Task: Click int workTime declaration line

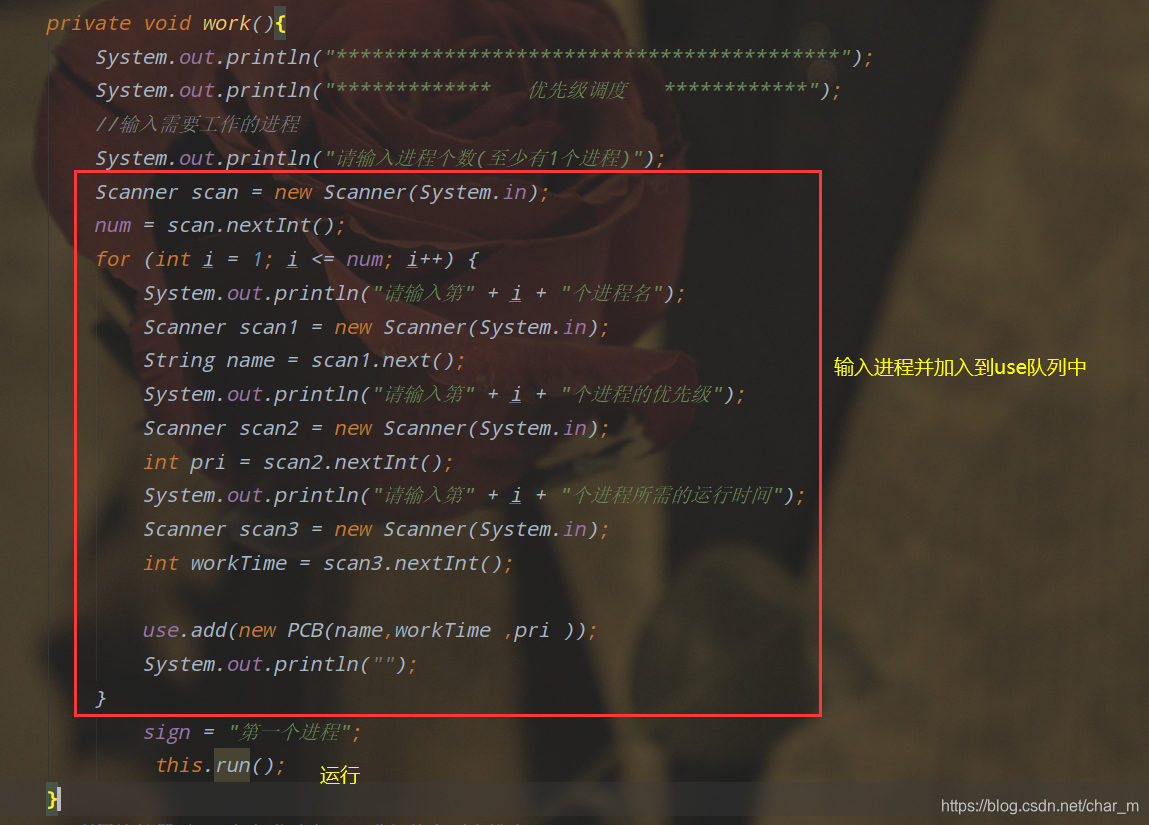Action: click(x=328, y=563)
